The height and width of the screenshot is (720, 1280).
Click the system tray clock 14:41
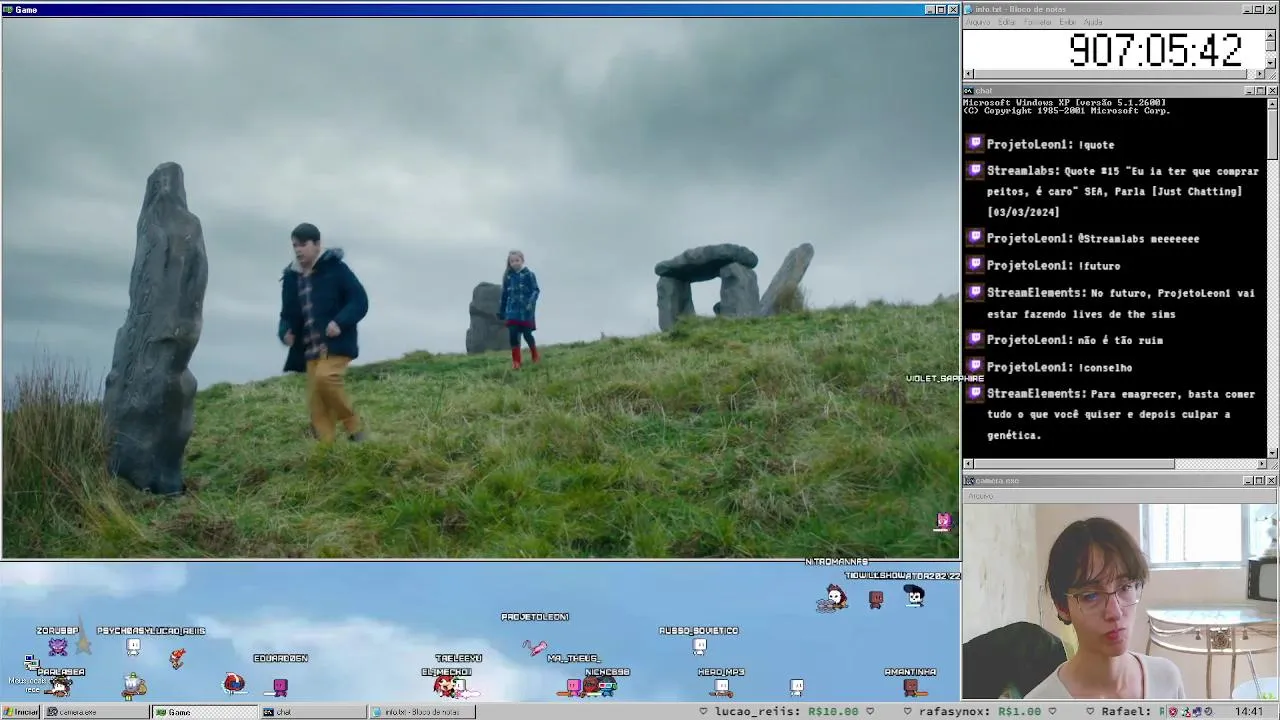[x=1249, y=712]
